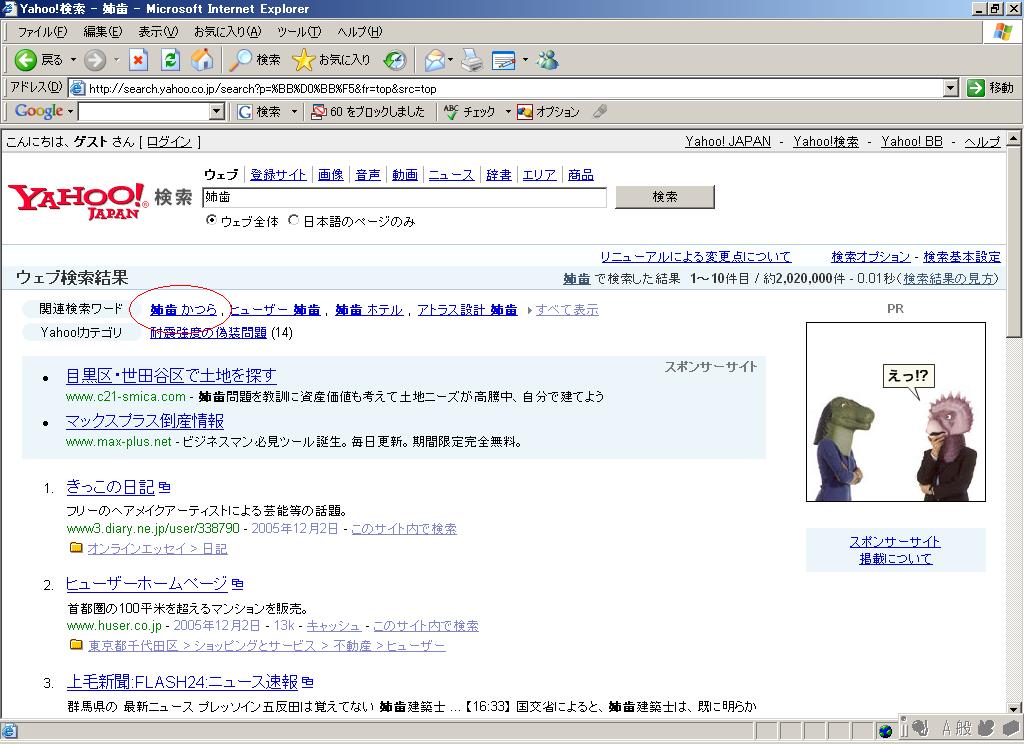Image resolution: width=1024 pixels, height=744 pixels.
Task: Open Google toolbar options button
Action: (x=548, y=112)
